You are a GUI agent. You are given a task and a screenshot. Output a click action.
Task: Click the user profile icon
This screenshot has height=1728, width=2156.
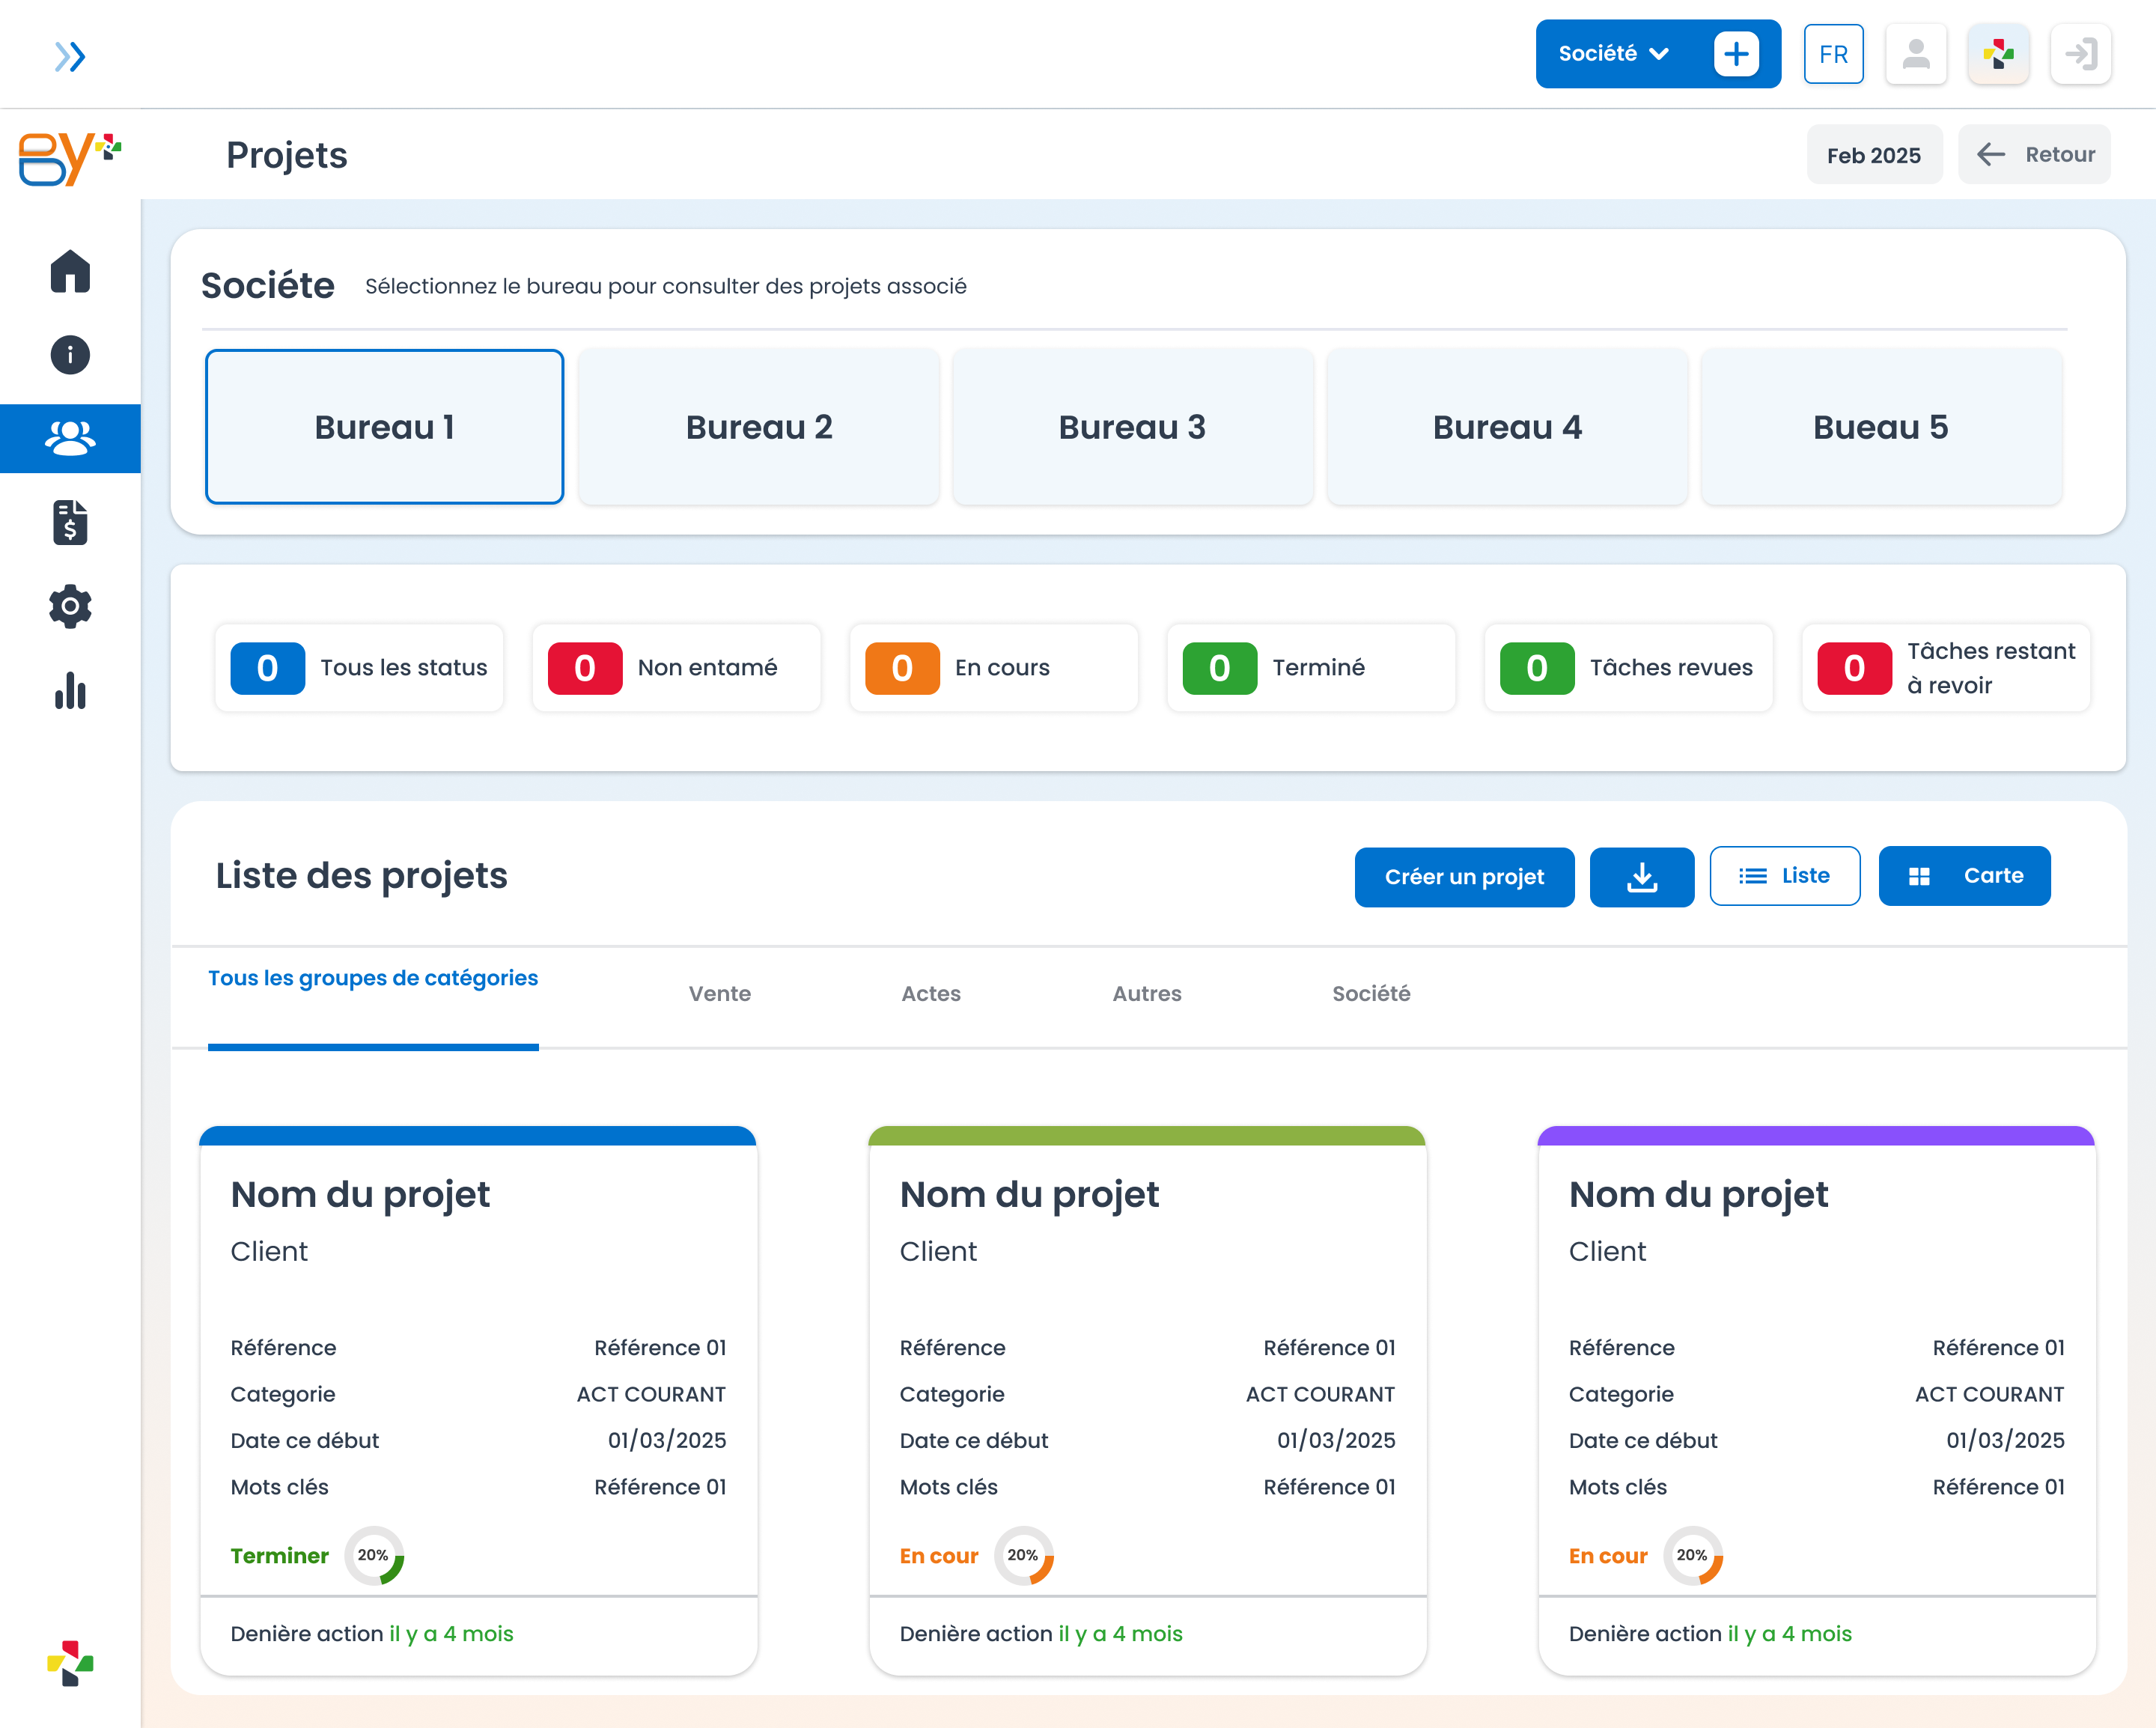click(1916, 54)
